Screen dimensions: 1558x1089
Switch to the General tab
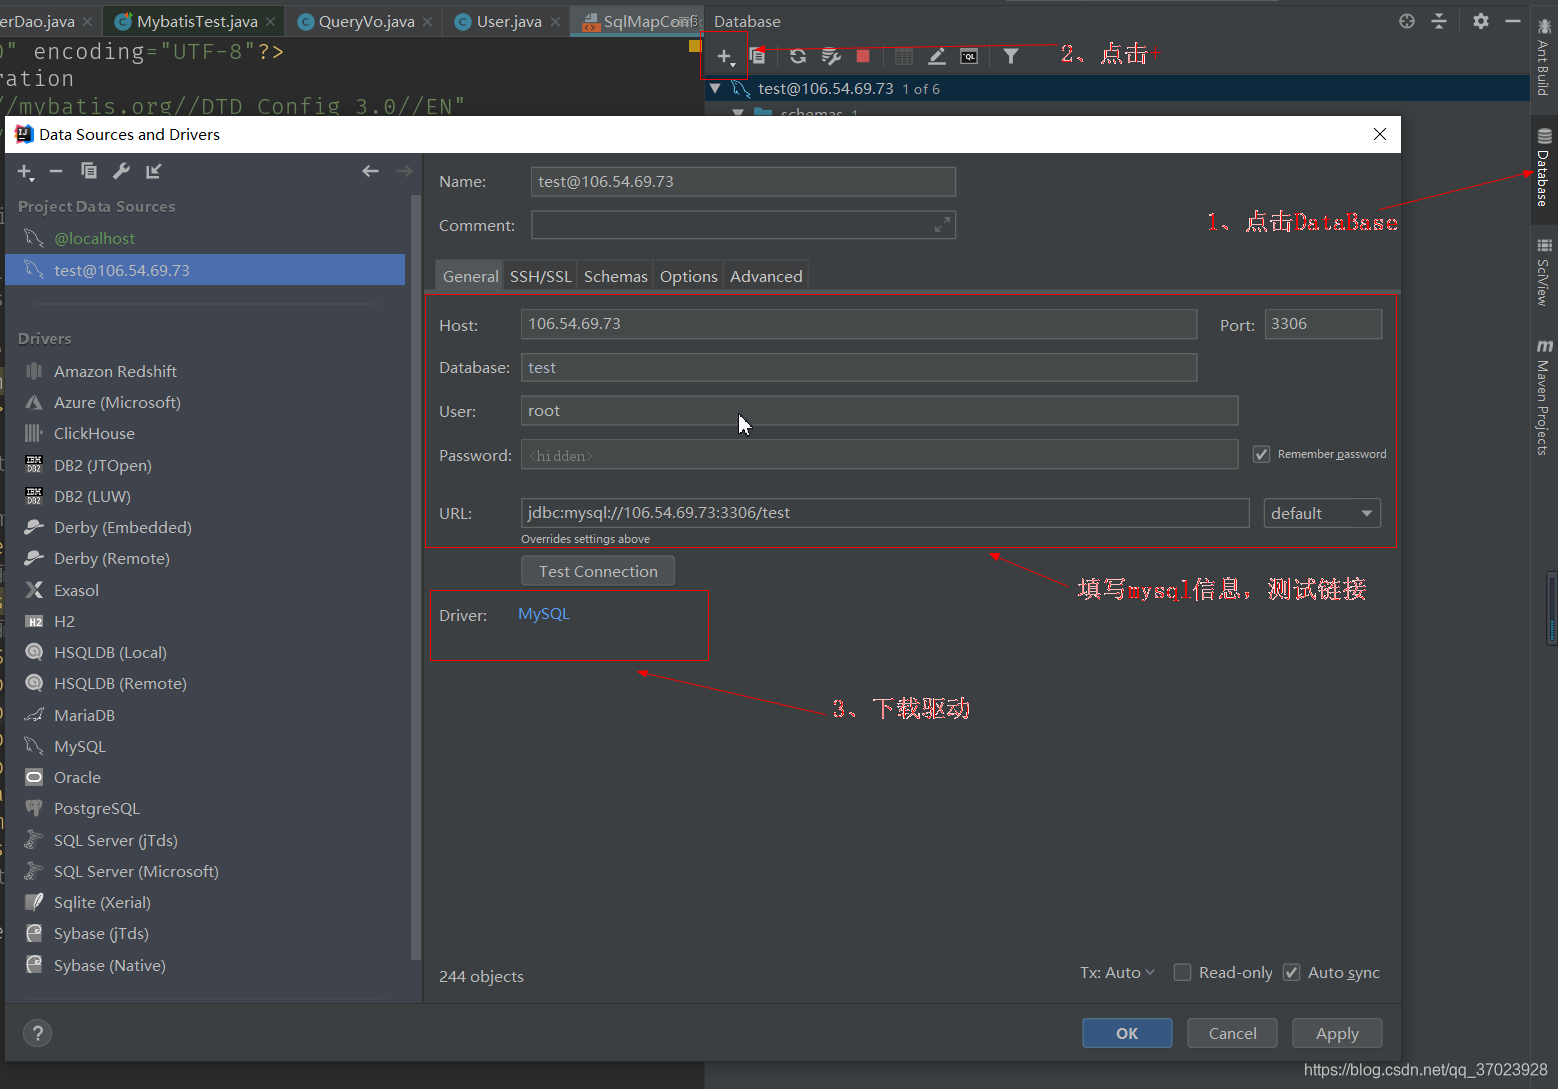tap(470, 276)
